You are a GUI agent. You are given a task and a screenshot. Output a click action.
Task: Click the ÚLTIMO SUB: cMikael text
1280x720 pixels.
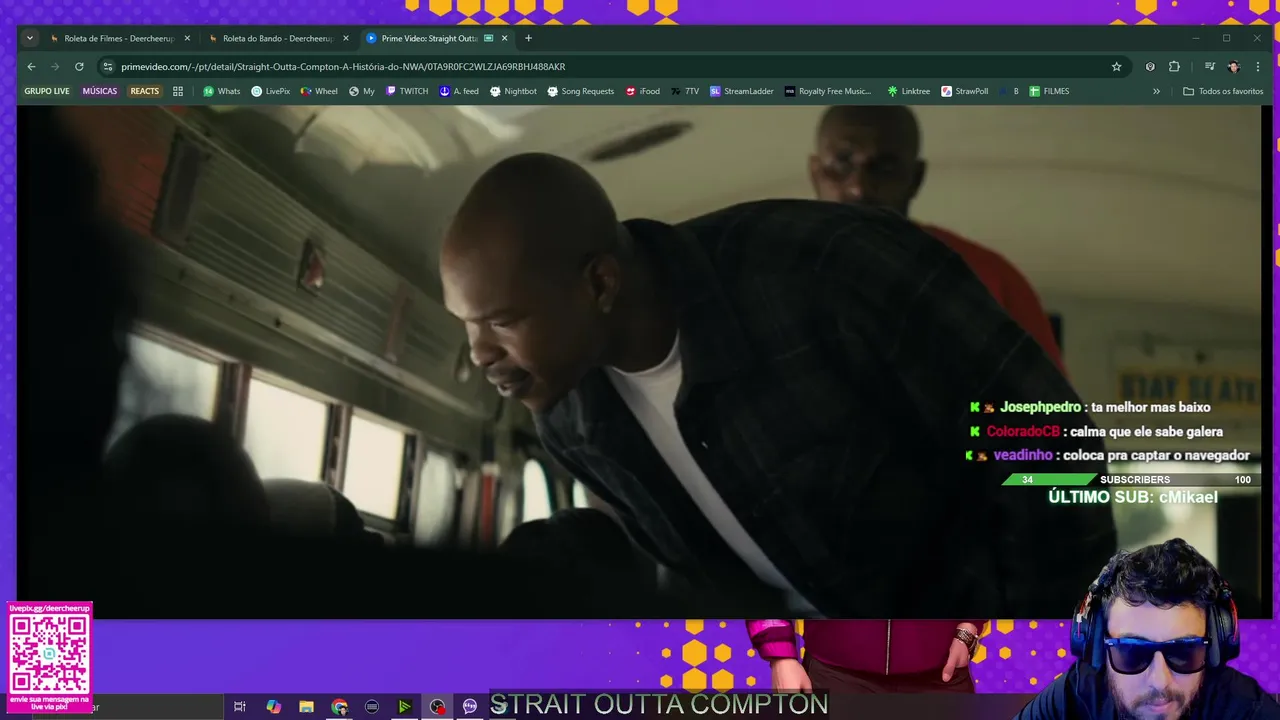(x=1132, y=497)
